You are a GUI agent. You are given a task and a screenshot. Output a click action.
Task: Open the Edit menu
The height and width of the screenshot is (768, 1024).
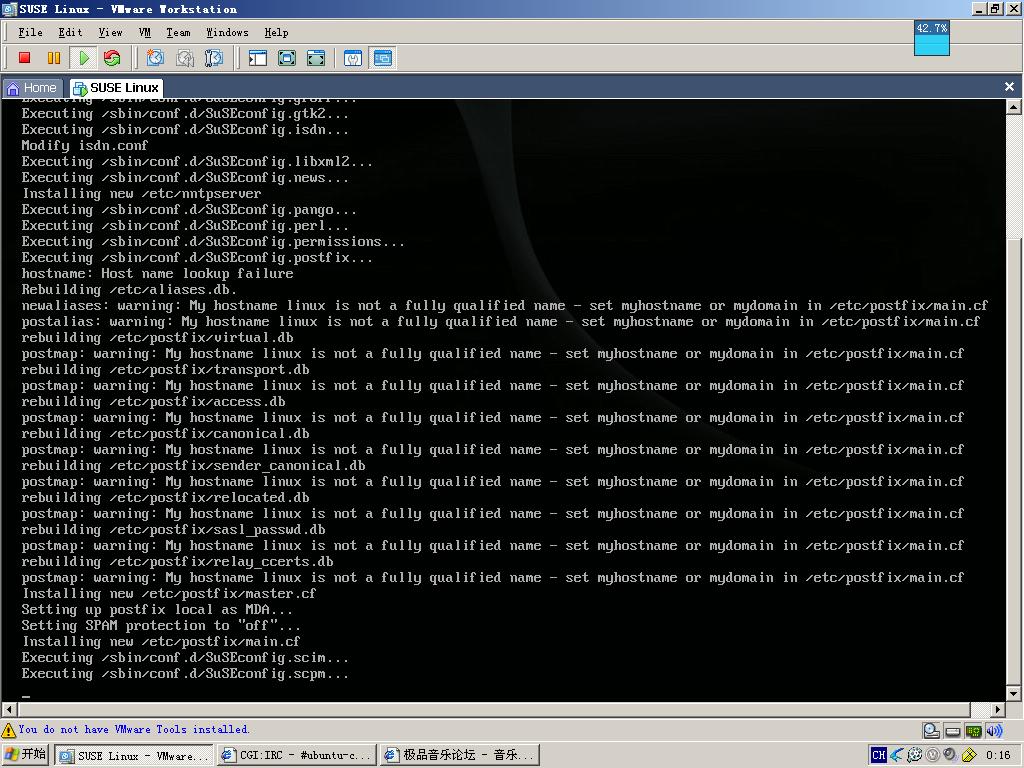point(70,32)
